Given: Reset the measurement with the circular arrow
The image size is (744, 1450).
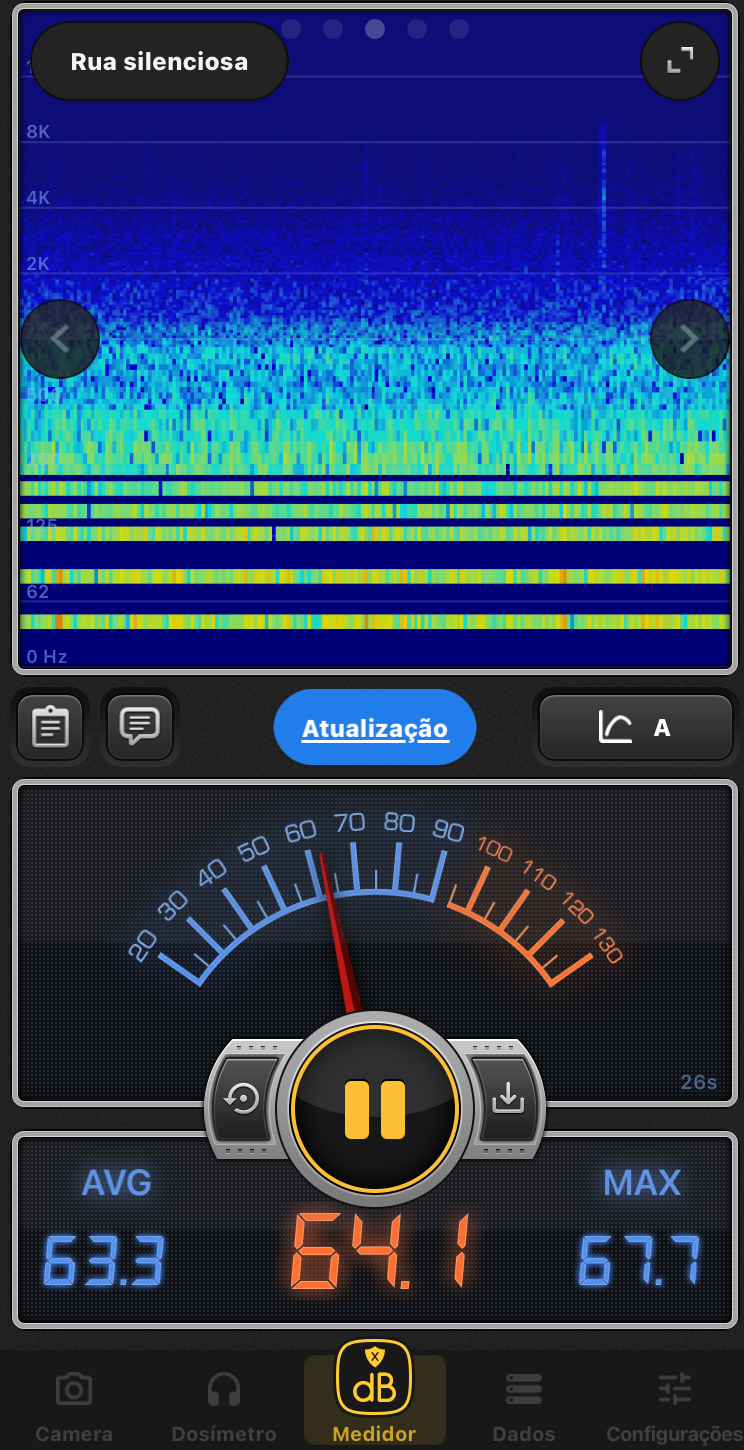Looking at the screenshot, I should pos(242,1098).
